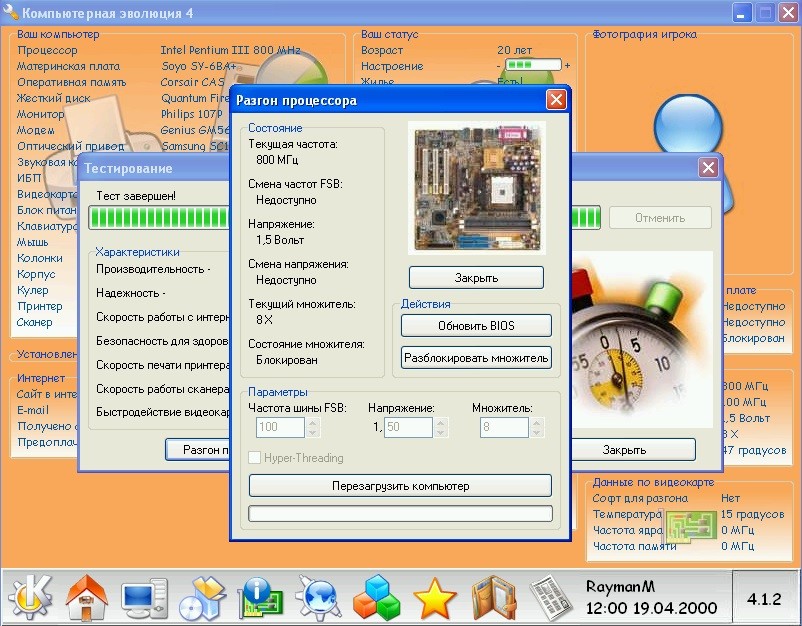Open the software box with CD icon
802x626 pixels.
pyautogui.click(x=203, y=597)
